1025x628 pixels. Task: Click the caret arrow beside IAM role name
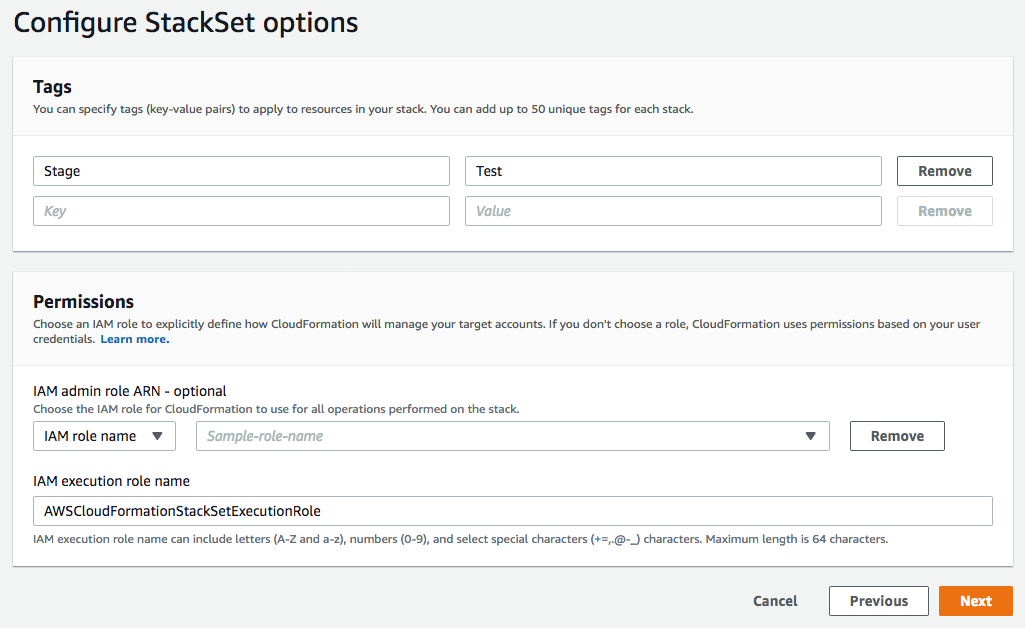pyautogui.click(x=157, y=436)
